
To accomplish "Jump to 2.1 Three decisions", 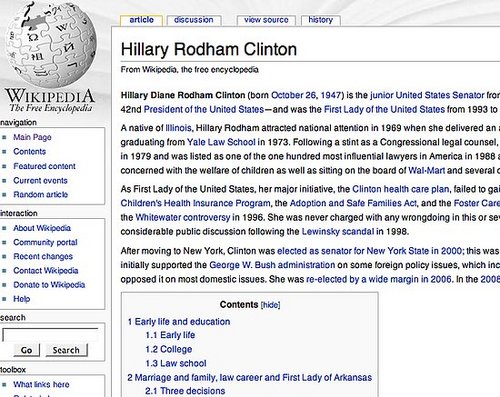I will tap(185, 391).
